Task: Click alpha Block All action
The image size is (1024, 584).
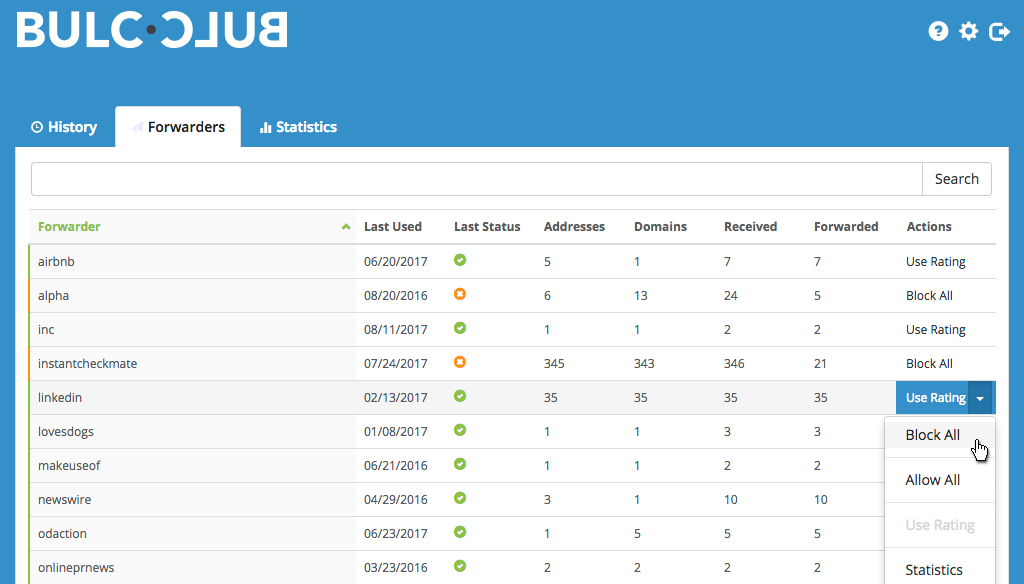Action: pyautogui.click(x=929, y=296)
